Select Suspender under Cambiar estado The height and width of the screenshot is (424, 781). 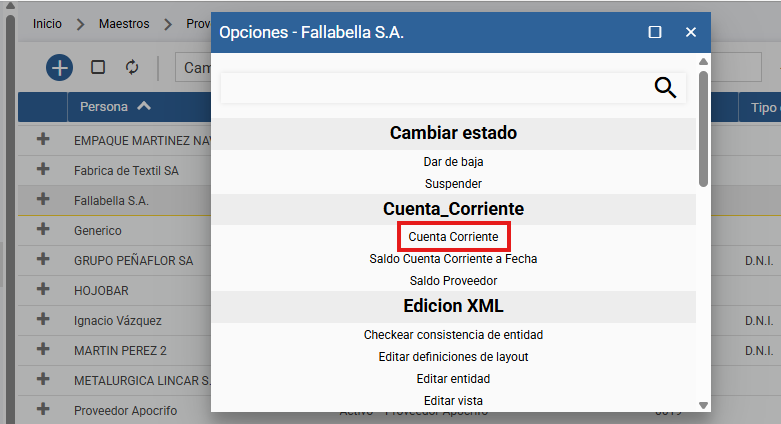click(453, 184)
